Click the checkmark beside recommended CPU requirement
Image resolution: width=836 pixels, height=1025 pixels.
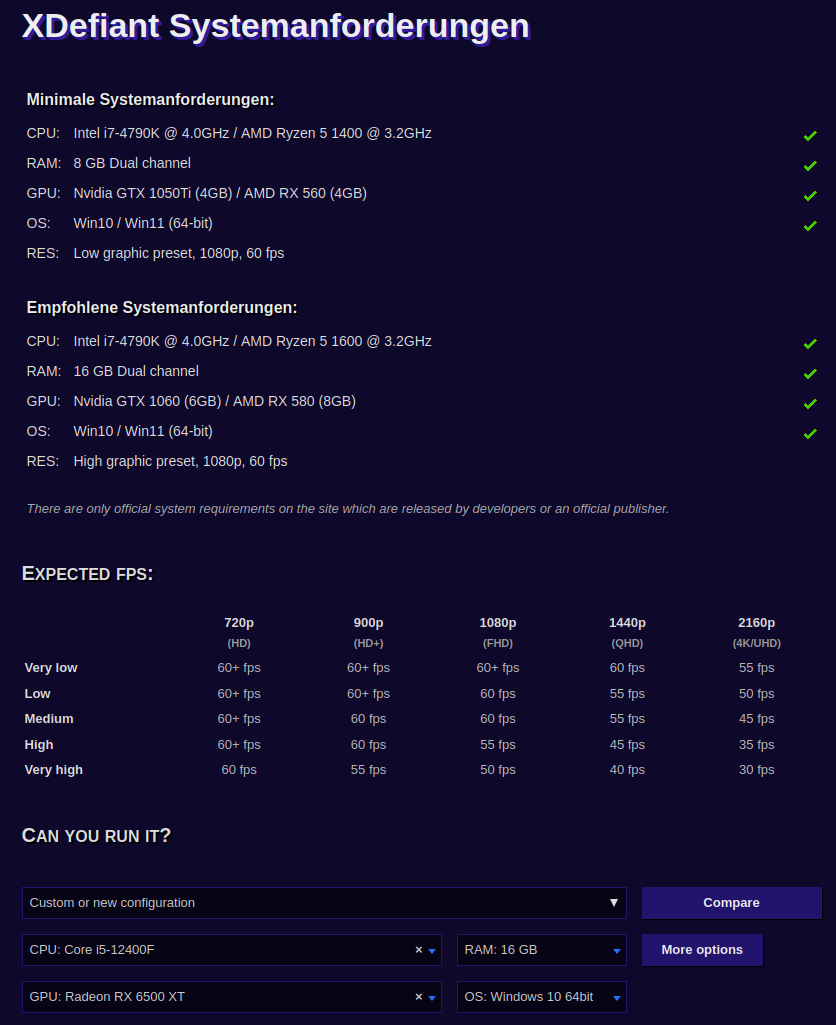tap(810, 343)
